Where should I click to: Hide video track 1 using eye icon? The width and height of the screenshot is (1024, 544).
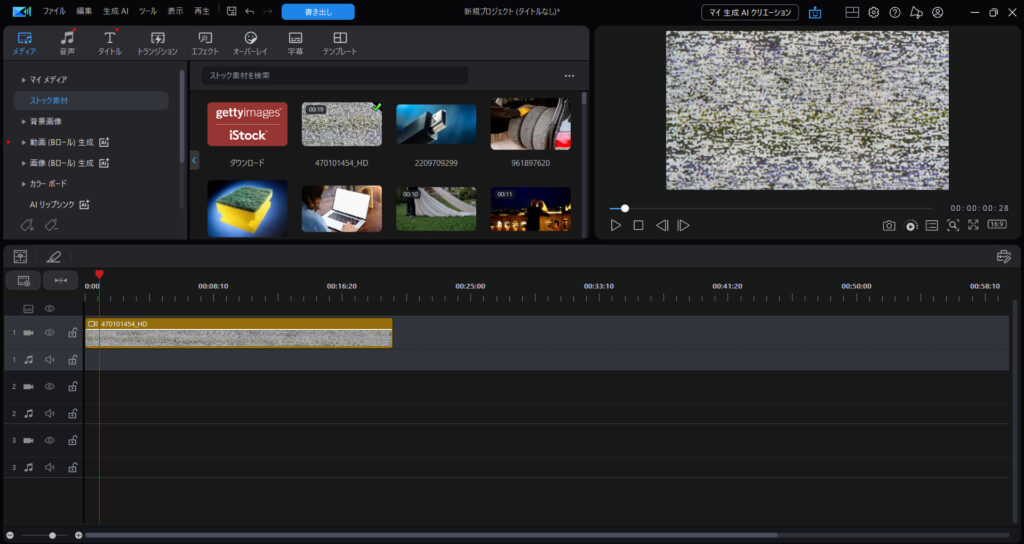[x=49, y=332]
